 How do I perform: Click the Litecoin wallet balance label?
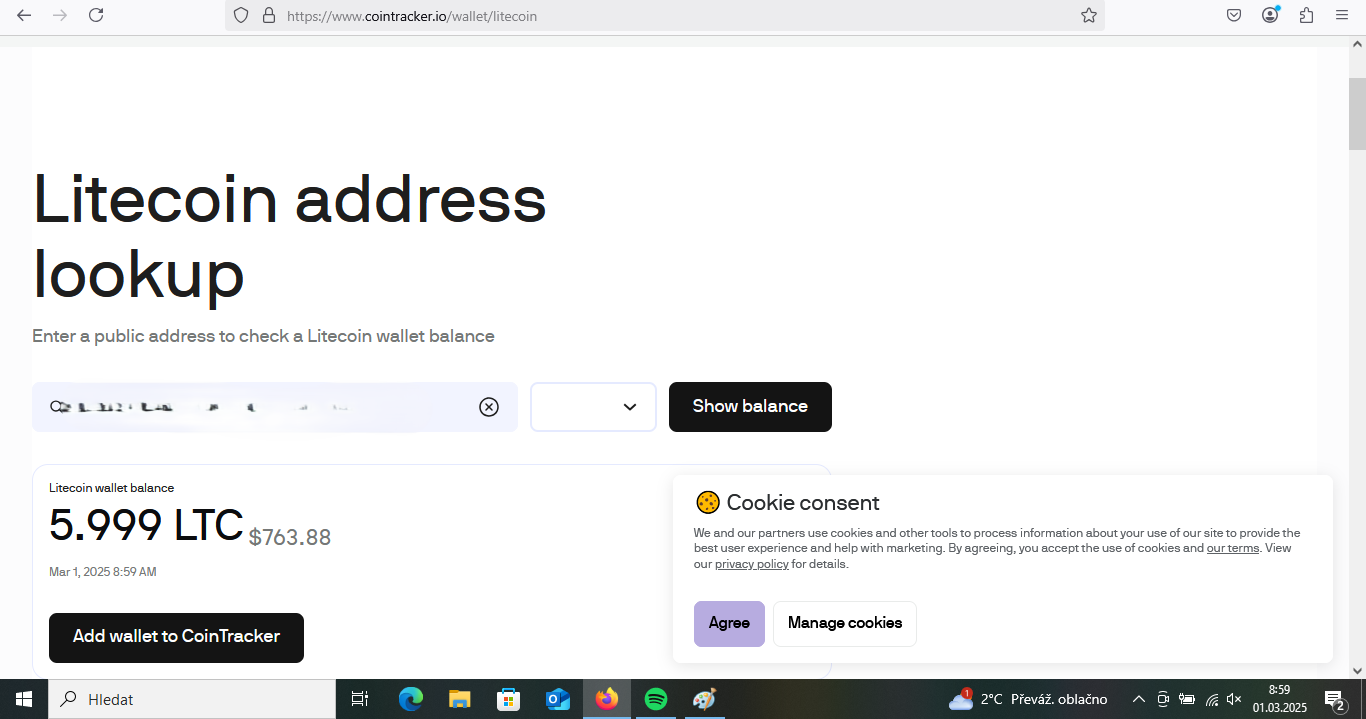[x=111, y=488]
